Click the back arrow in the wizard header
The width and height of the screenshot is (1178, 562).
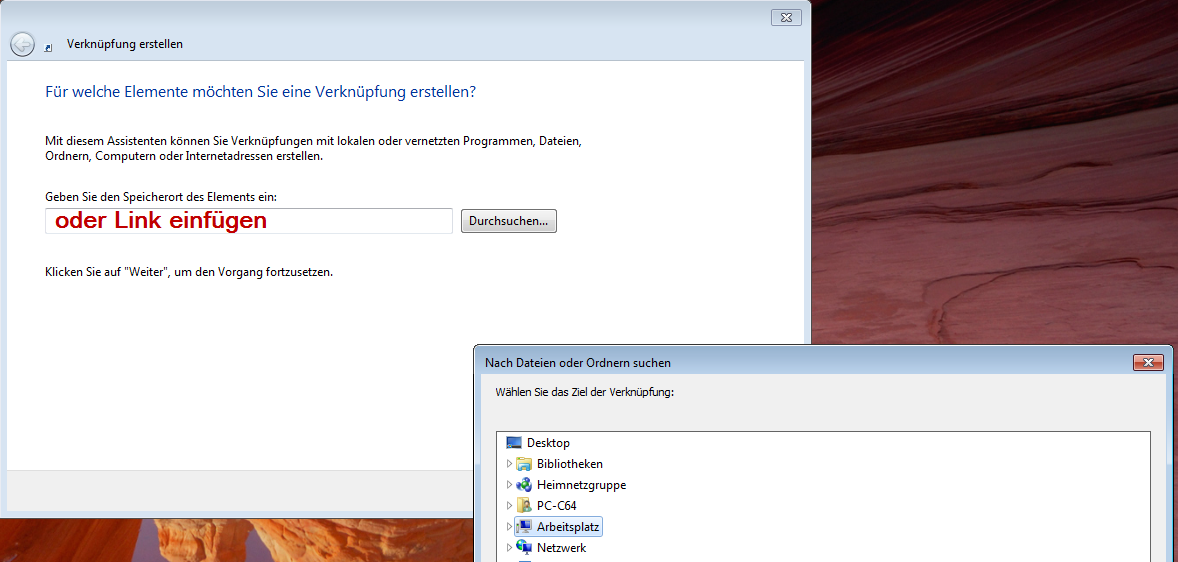coord(22,44)
